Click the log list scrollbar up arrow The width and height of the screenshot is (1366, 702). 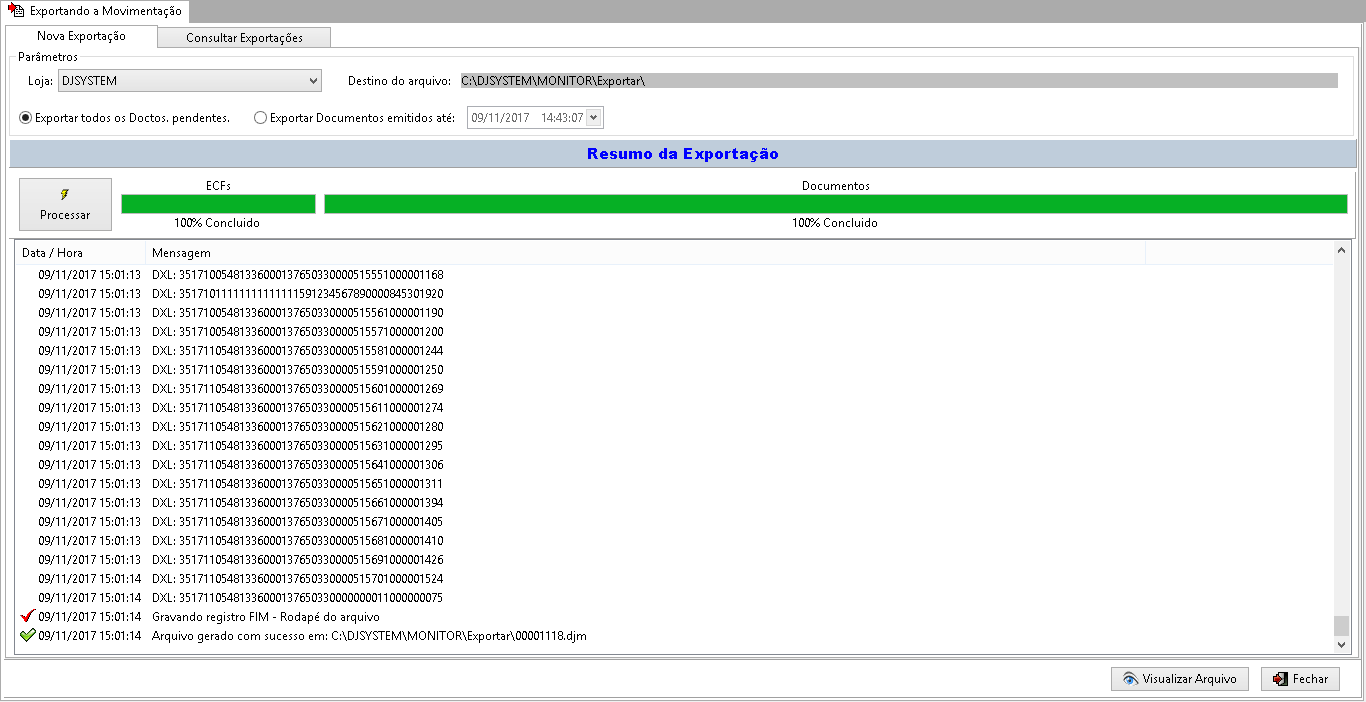point(1342,250)
